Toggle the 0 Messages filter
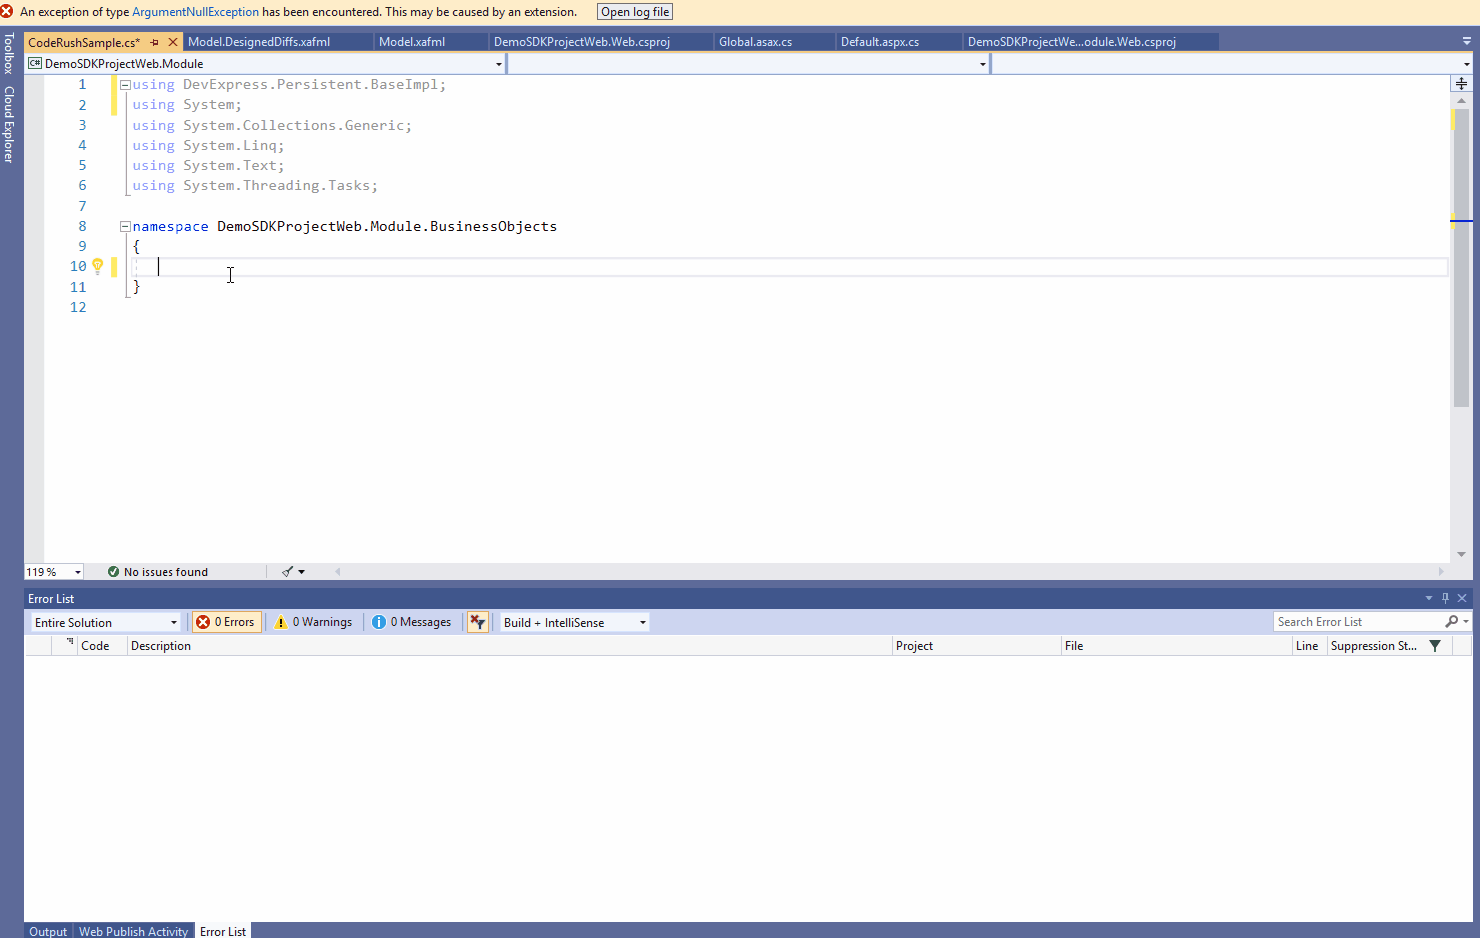This screenshot has width=1480, height=938. pyautogui.click(x=412, y=622)
